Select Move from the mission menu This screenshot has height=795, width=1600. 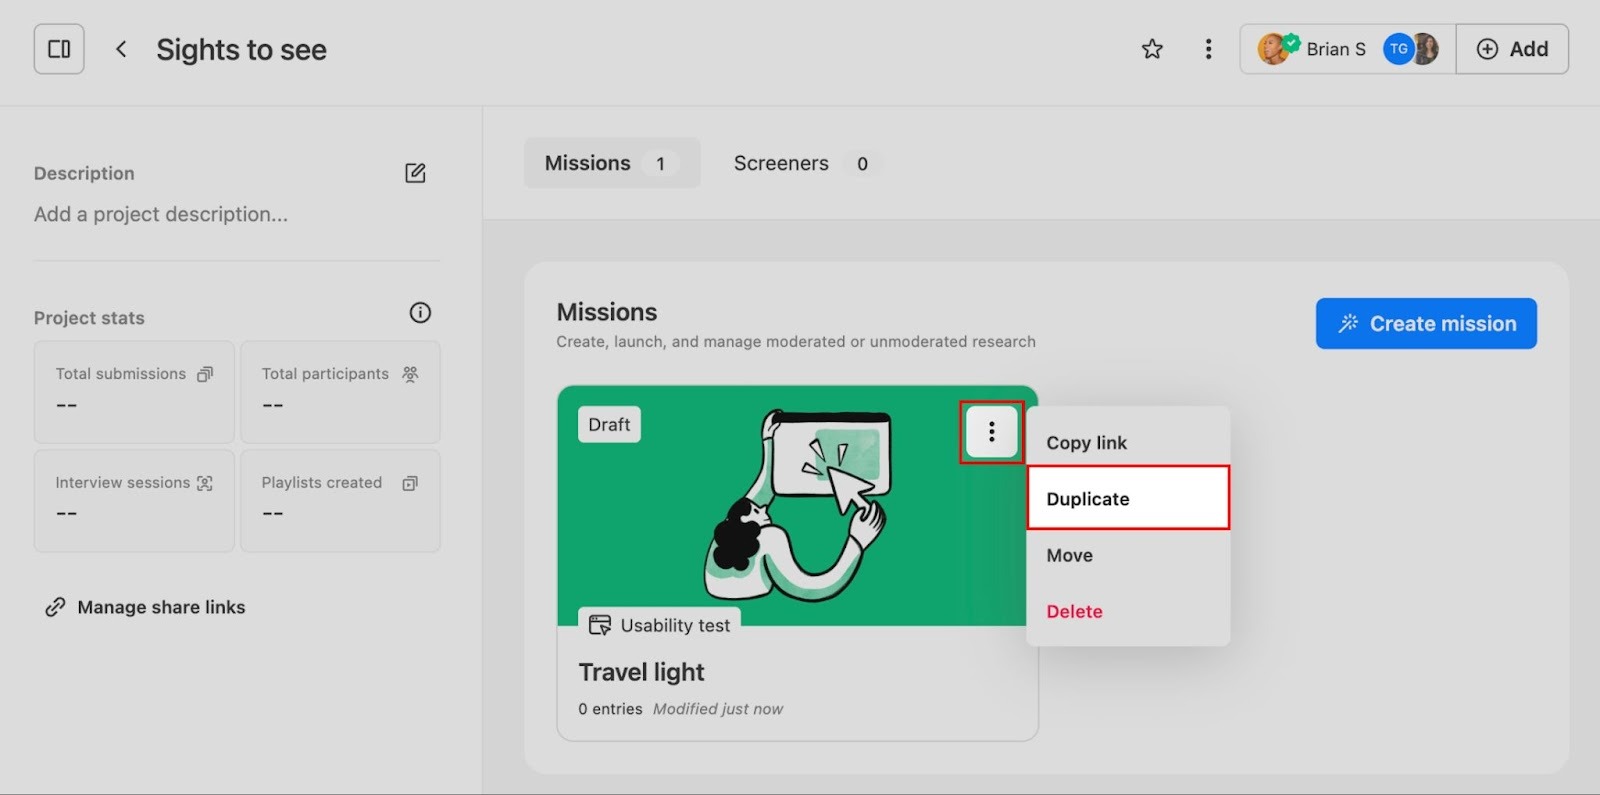tap(1069, 555)
